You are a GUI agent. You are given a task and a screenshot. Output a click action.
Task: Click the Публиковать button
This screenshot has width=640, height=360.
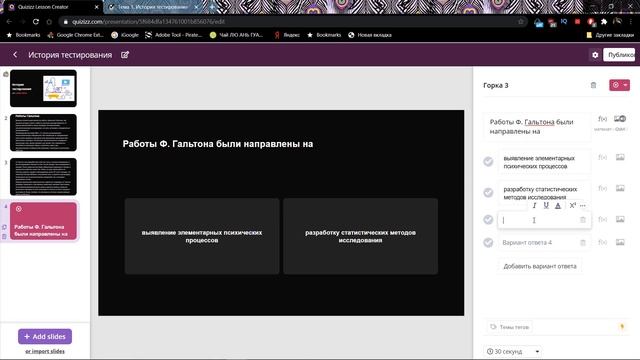(x=620, y=55)
